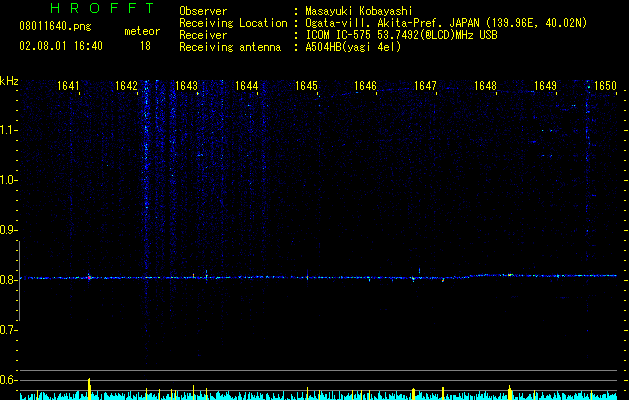Select the ICOM IC-575 receiver text
This screenshot has height=400, width=629.
[x=401, y=35]
